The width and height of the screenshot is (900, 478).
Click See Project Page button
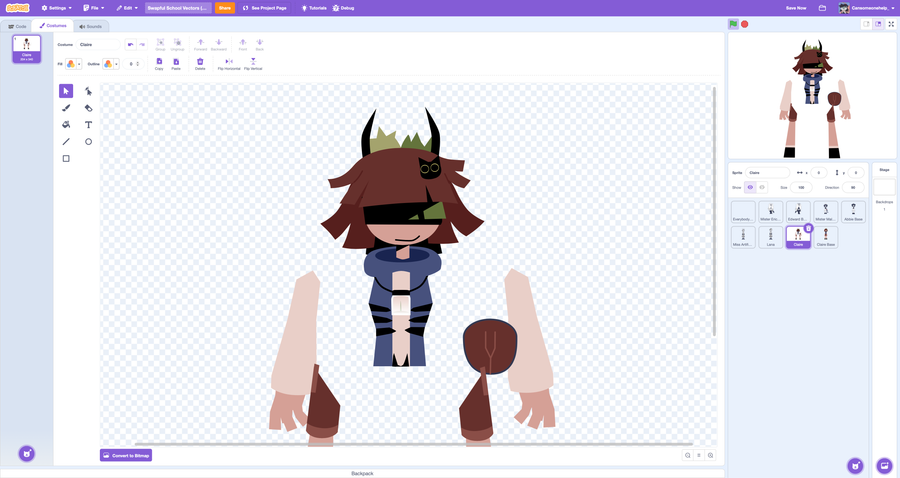coord(264,8)
